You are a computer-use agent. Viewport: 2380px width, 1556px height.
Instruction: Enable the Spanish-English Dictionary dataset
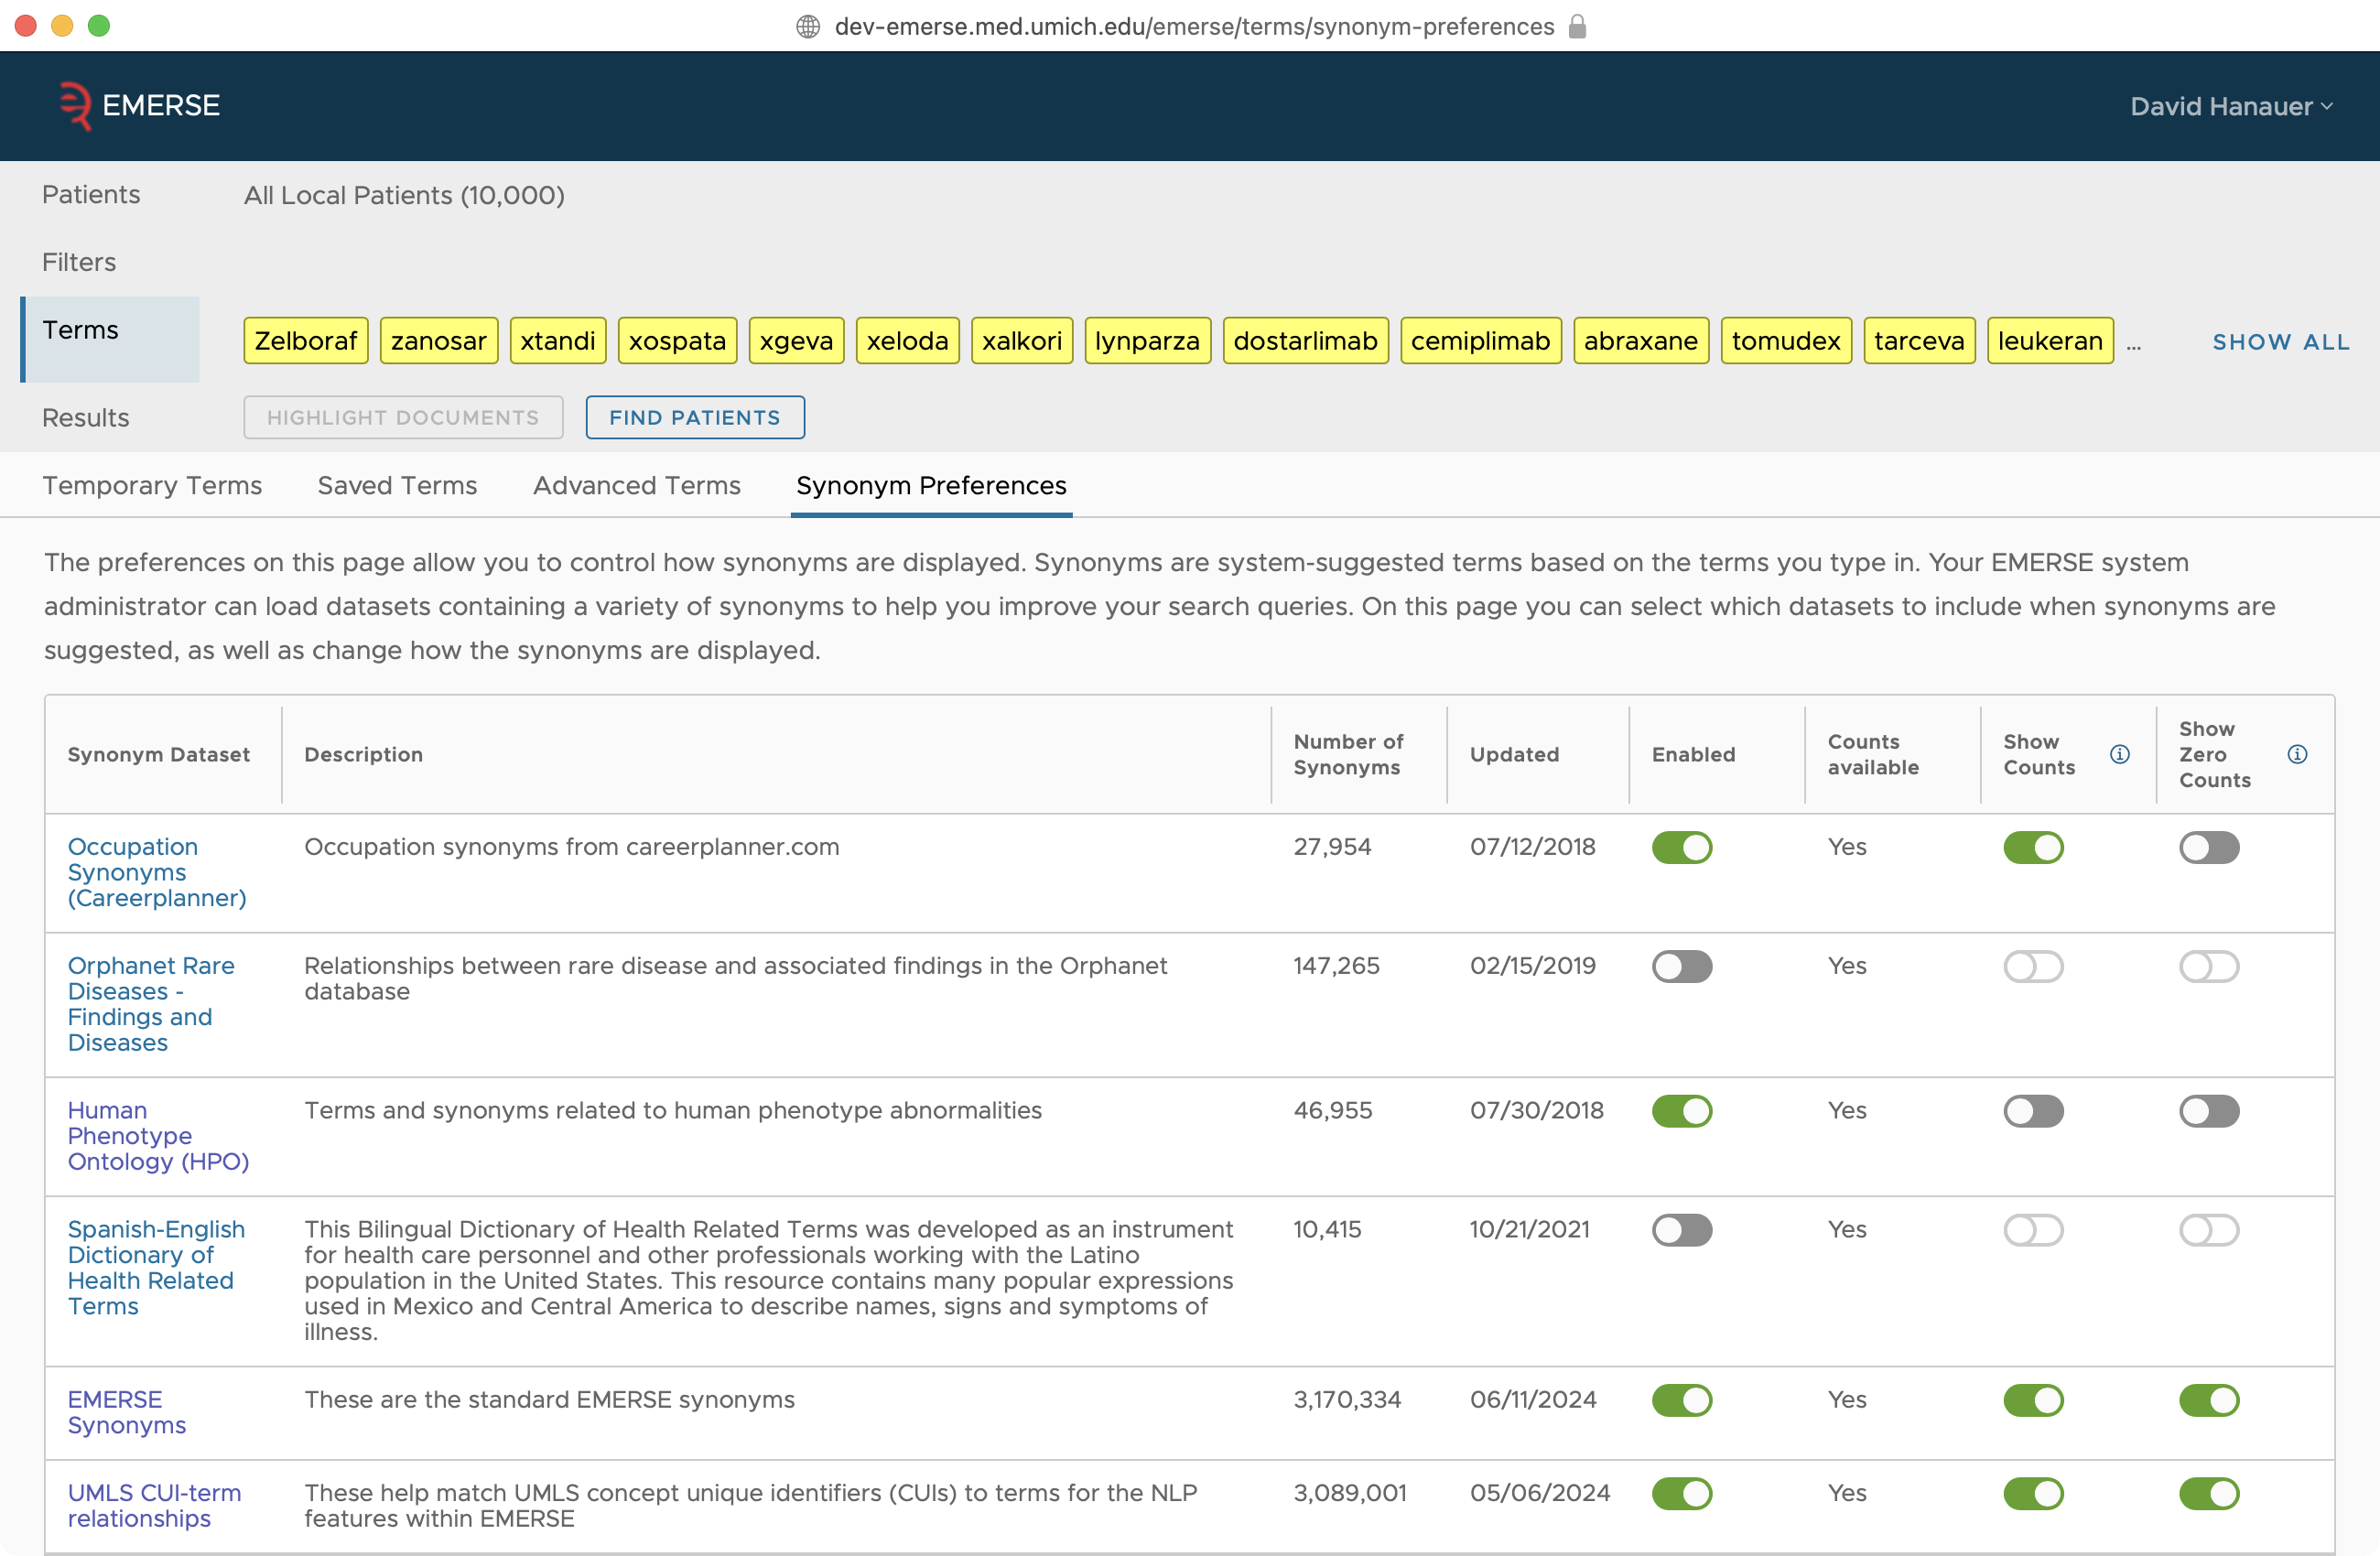[1681, 1230]
